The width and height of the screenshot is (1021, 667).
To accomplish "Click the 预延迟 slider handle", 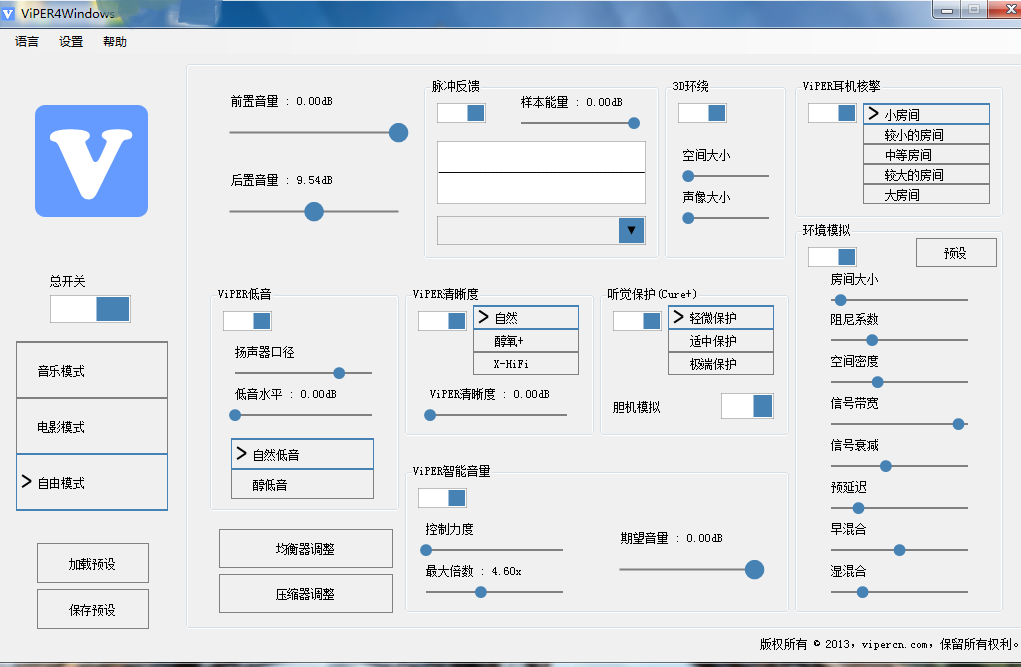I will tap(858, 508).
